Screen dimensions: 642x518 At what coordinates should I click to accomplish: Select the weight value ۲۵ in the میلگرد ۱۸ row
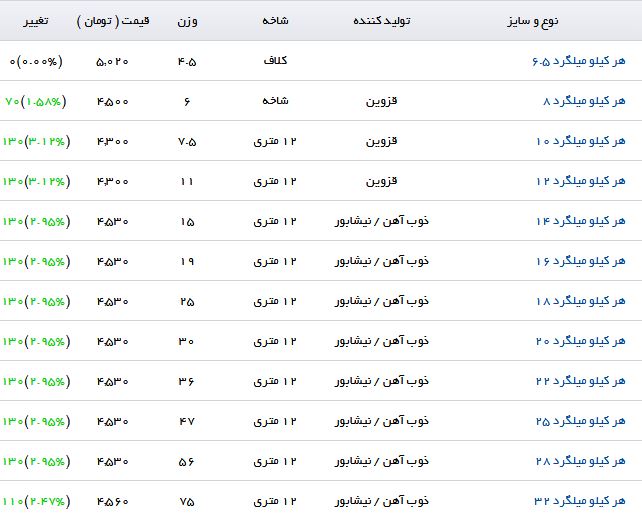click(x=187, y=302)
